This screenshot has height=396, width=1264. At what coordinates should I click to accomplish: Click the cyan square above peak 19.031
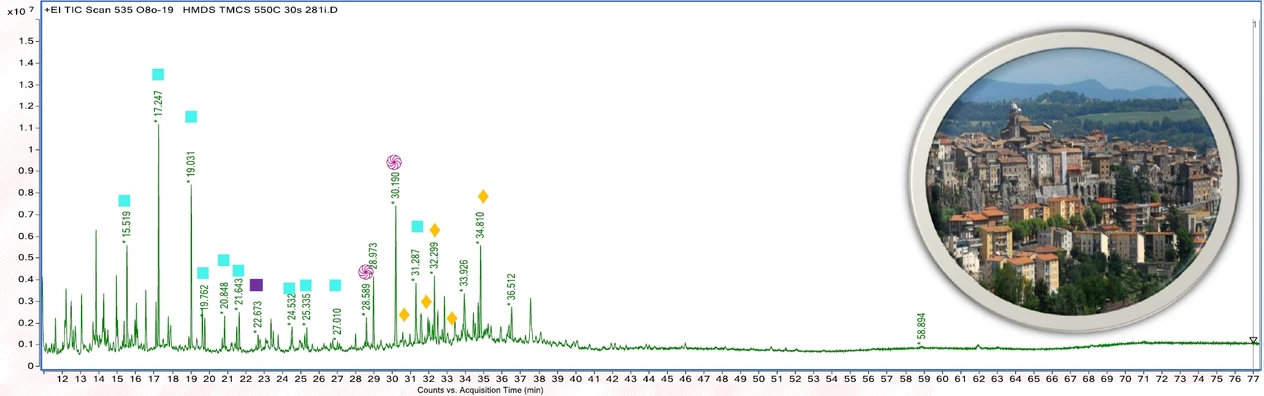tap(191, 117)
